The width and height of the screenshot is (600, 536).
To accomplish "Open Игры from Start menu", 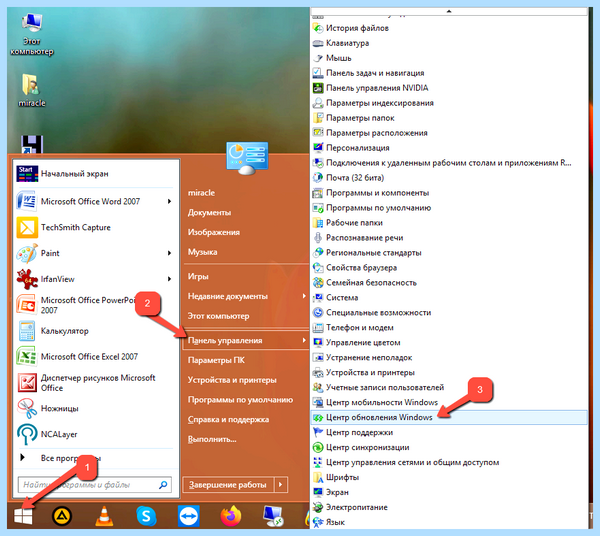I will click(198, 277).
